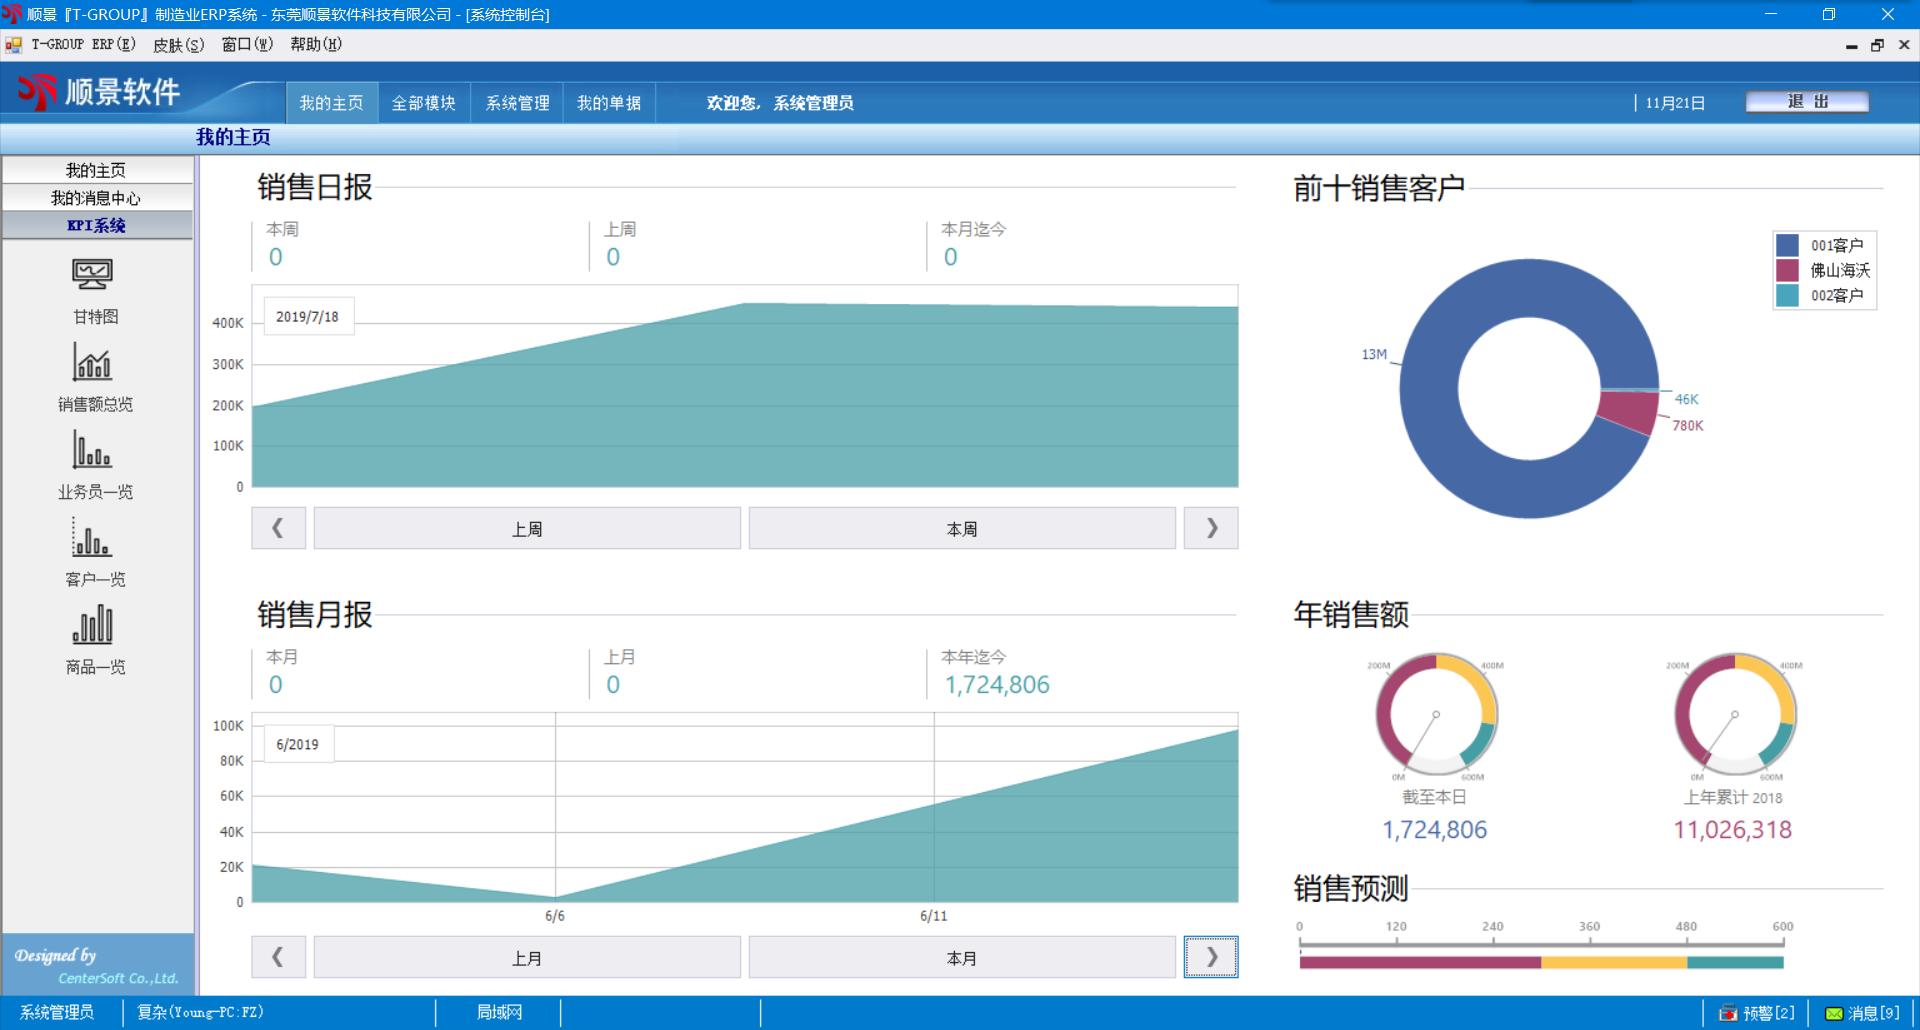Open the 消息 messages icon in status bar

click(1834, 1013)
